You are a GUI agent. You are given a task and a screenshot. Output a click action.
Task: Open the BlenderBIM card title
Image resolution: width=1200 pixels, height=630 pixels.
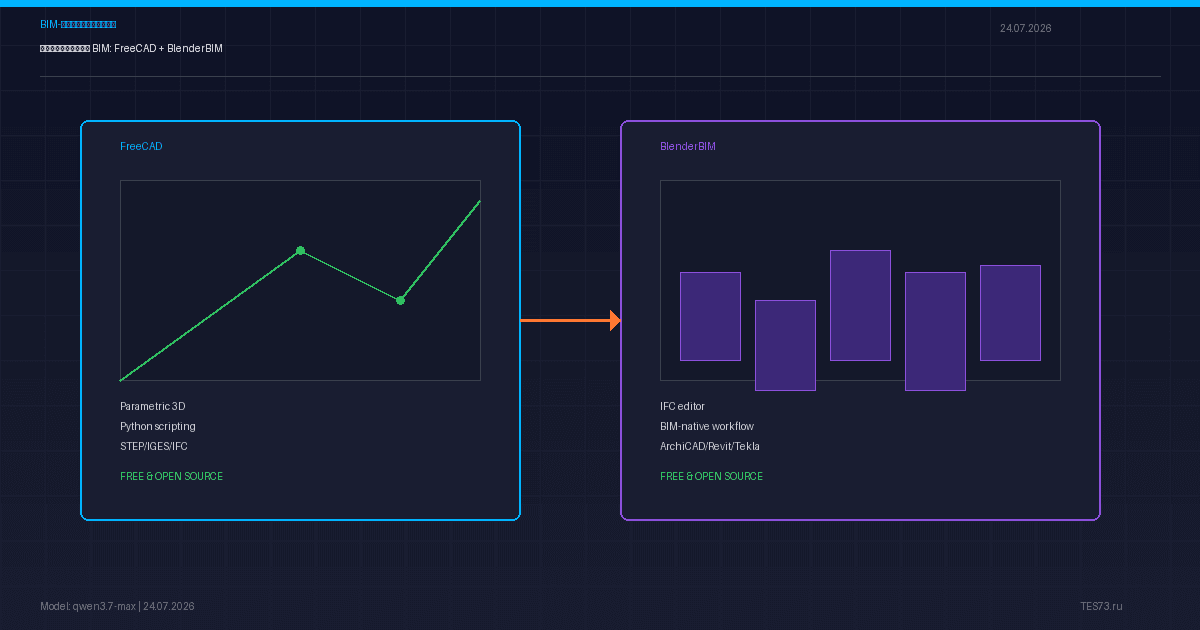point(688,146)
